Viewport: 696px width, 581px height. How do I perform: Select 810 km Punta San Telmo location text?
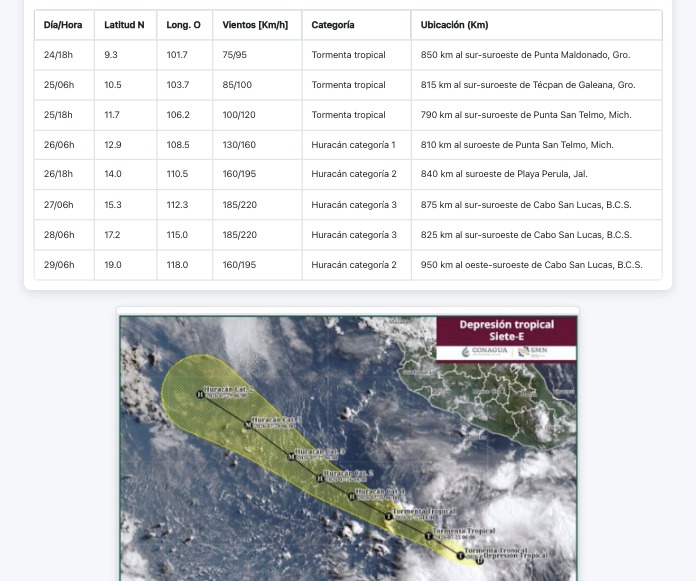coord(517,145)
